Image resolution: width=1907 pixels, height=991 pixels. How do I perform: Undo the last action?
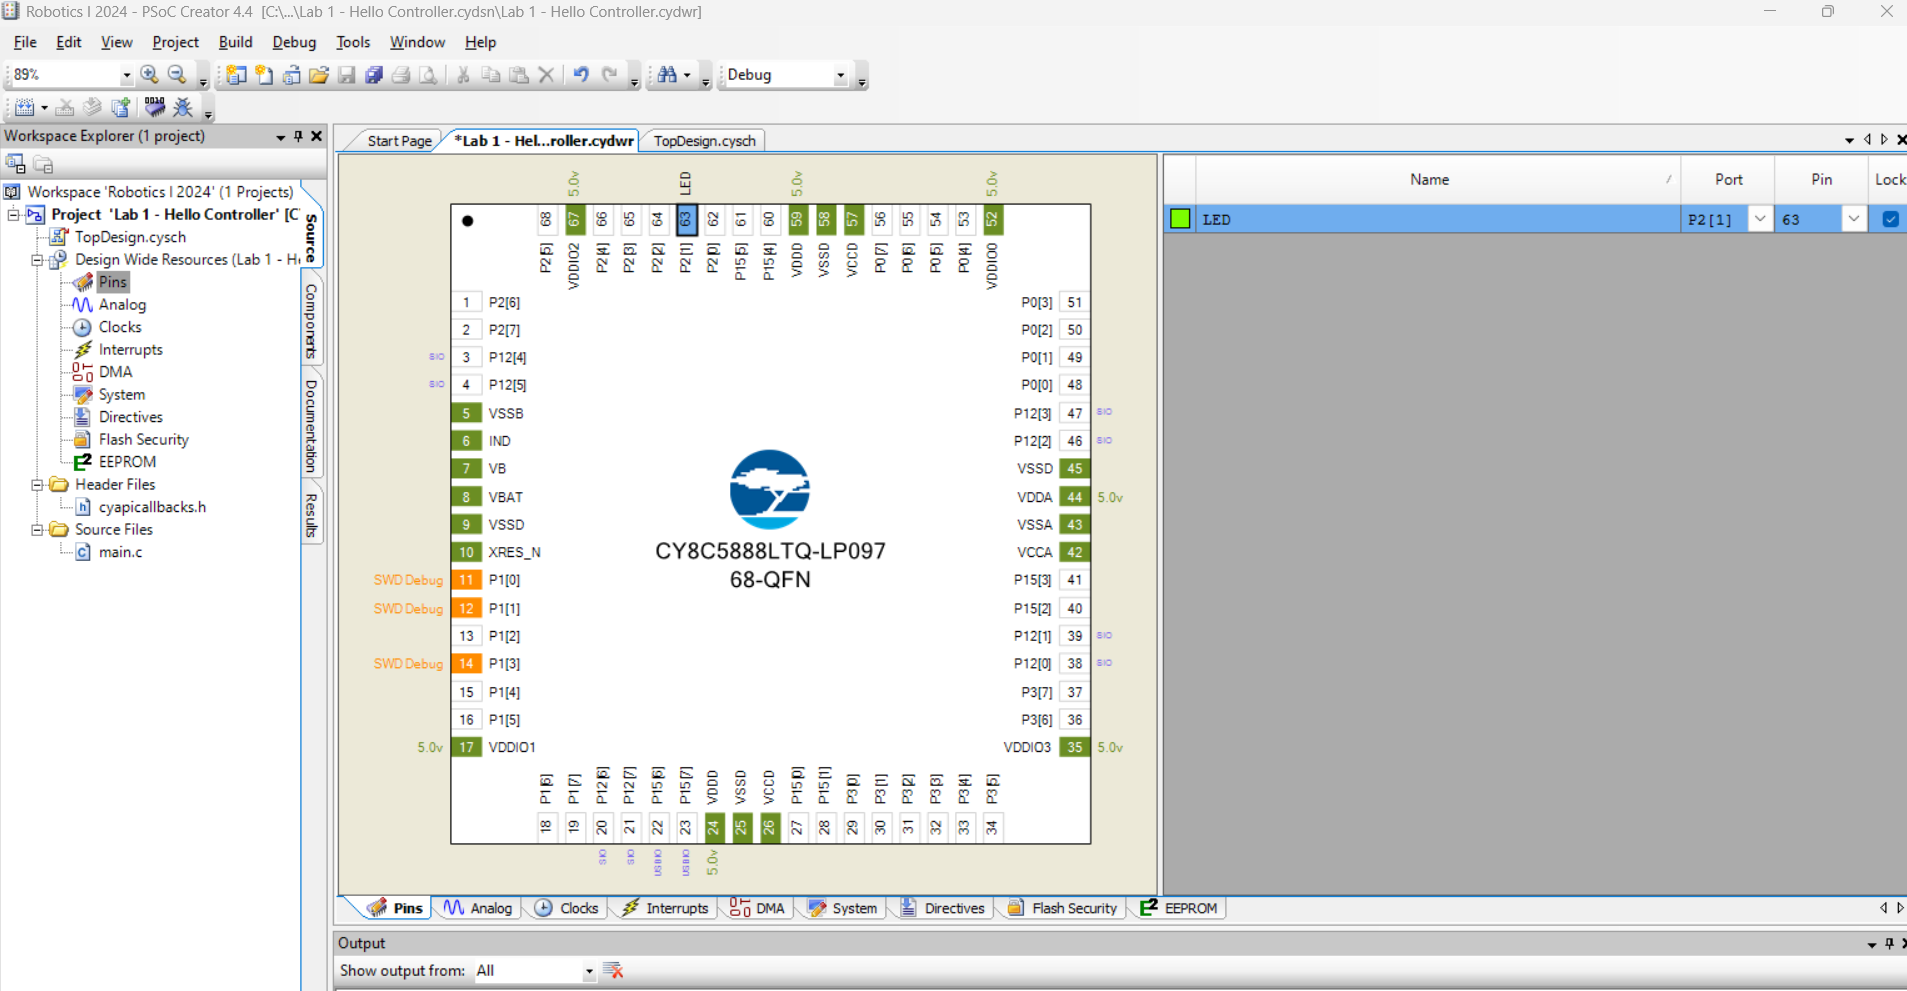(581, 75)
